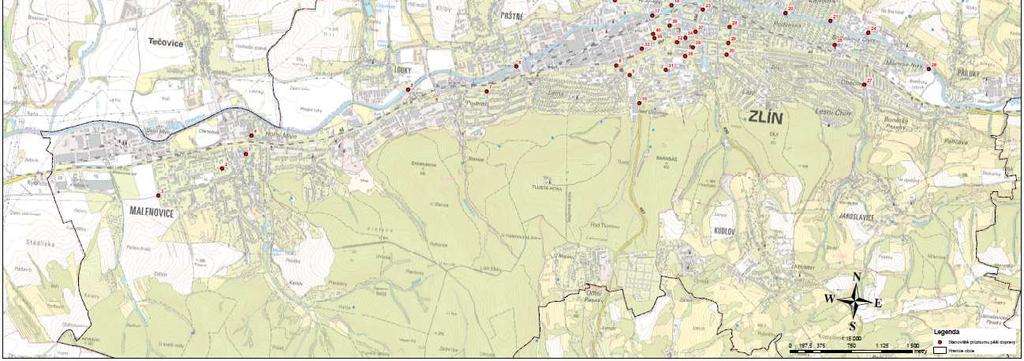
Task: Click the black-and-white scale bar
Action: click(853, 352)
